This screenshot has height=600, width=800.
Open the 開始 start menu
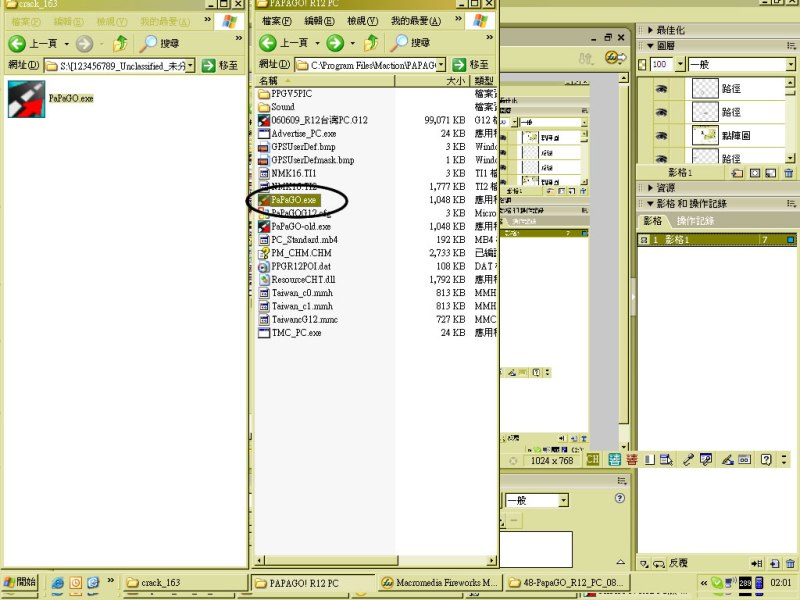(x=19, y=582)
